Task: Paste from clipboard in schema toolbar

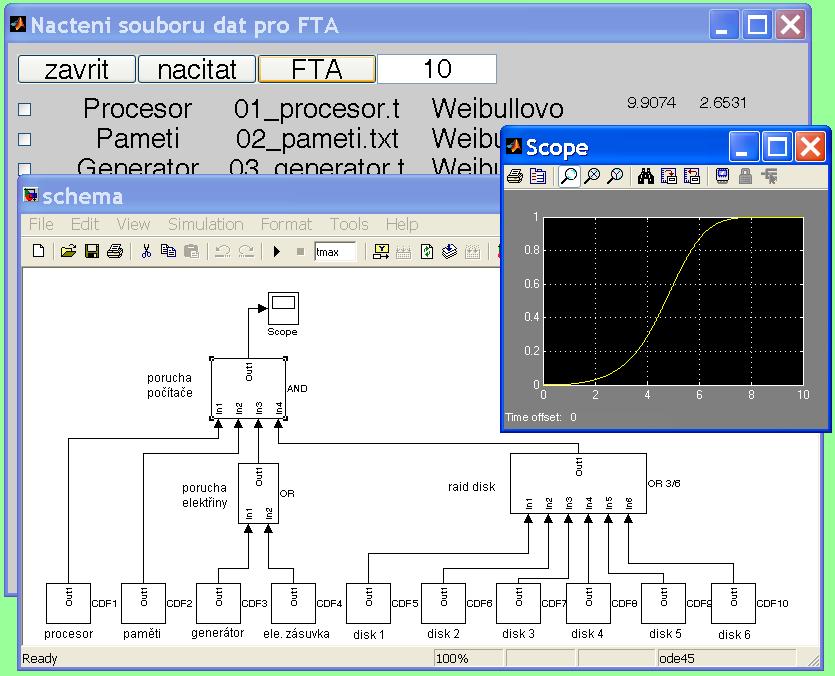Action: point(191,251)
